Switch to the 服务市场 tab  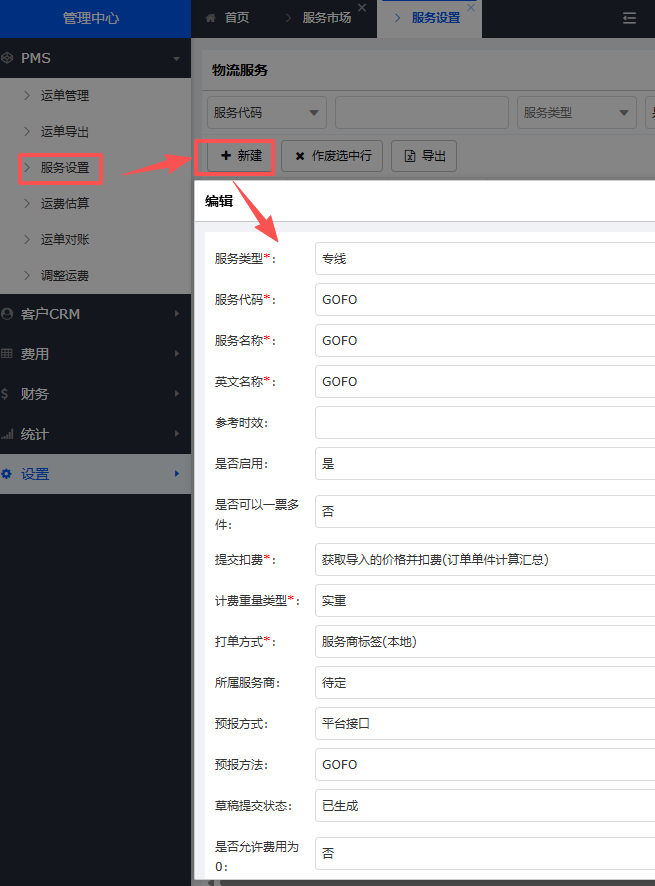click(x=326, y=19)
